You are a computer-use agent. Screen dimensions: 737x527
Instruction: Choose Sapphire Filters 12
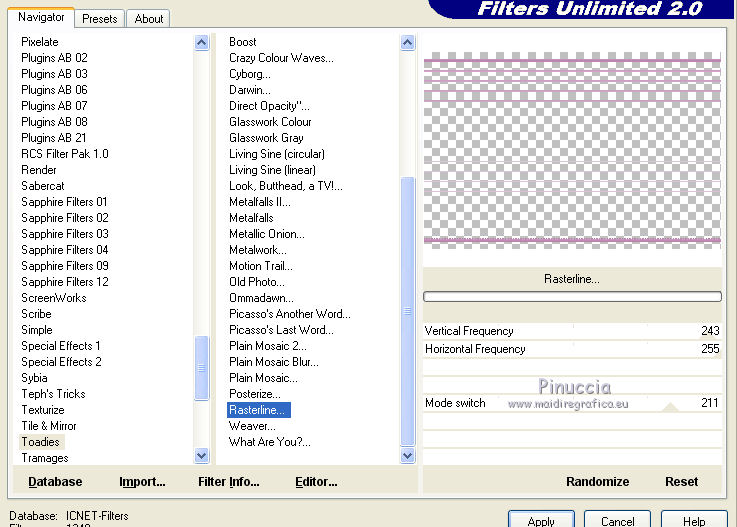point(64,282)
